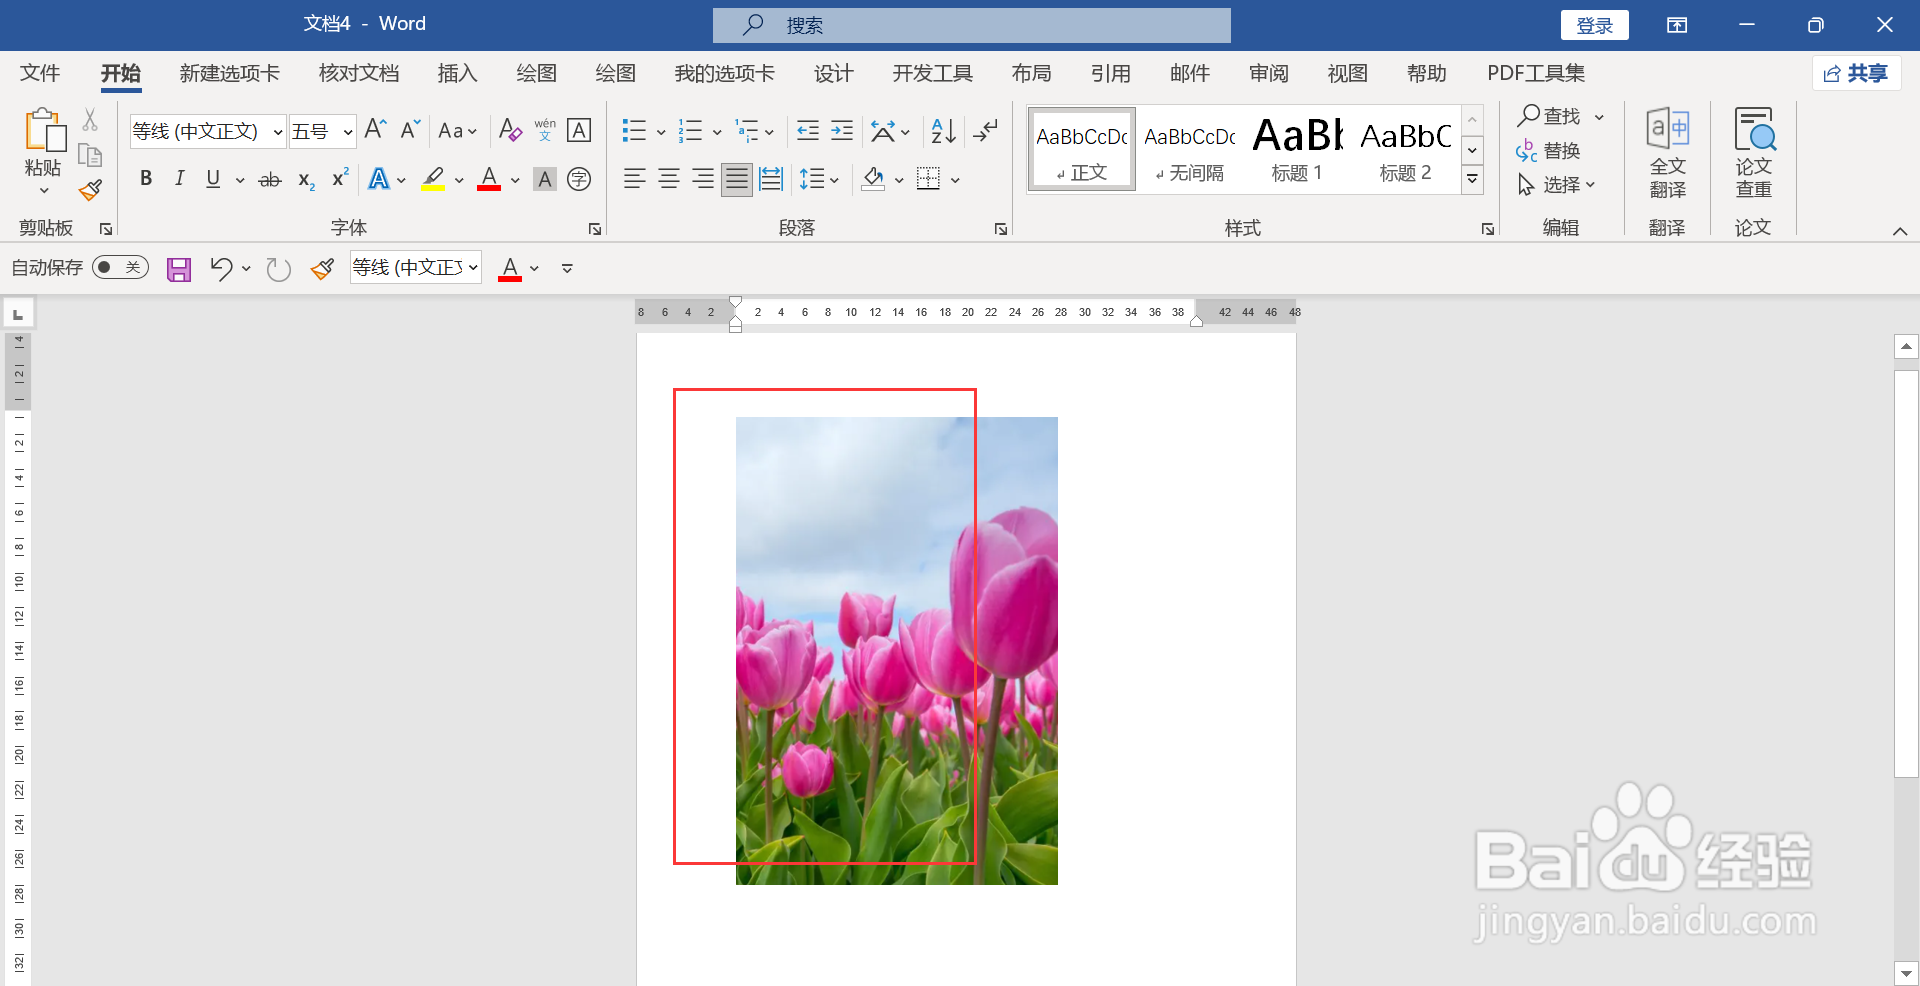Decrease paragraph indent
This screenshot has width=1920, height=986.
click(x=808, y=130)
